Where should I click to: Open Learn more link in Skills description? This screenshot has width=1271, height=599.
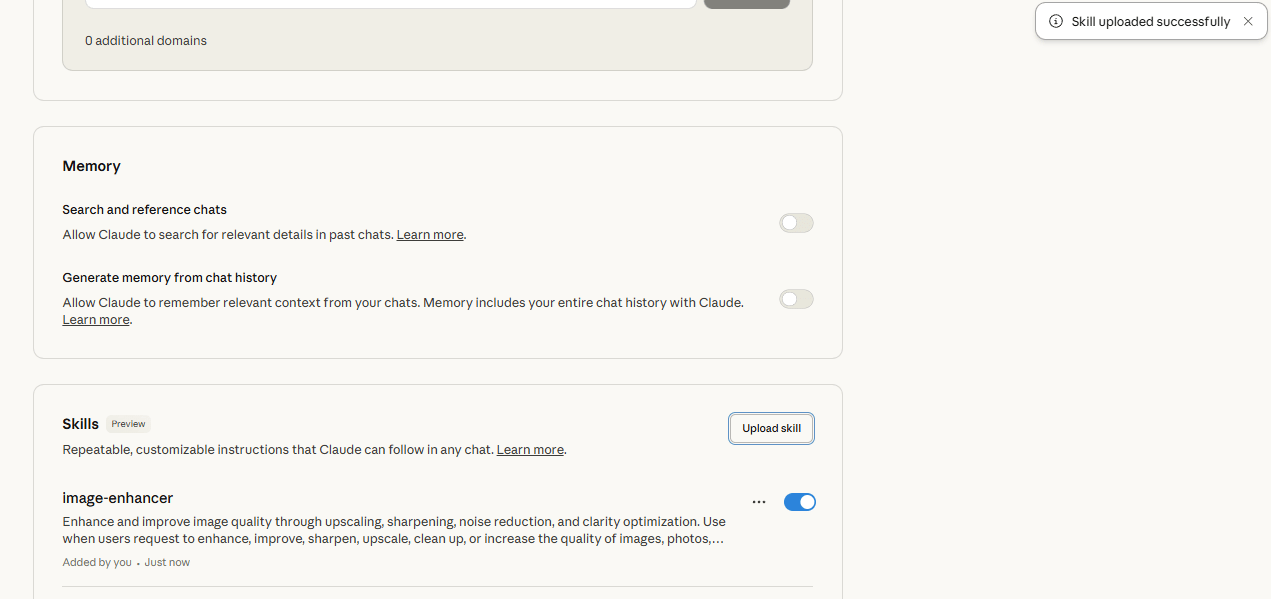(530, 450)
